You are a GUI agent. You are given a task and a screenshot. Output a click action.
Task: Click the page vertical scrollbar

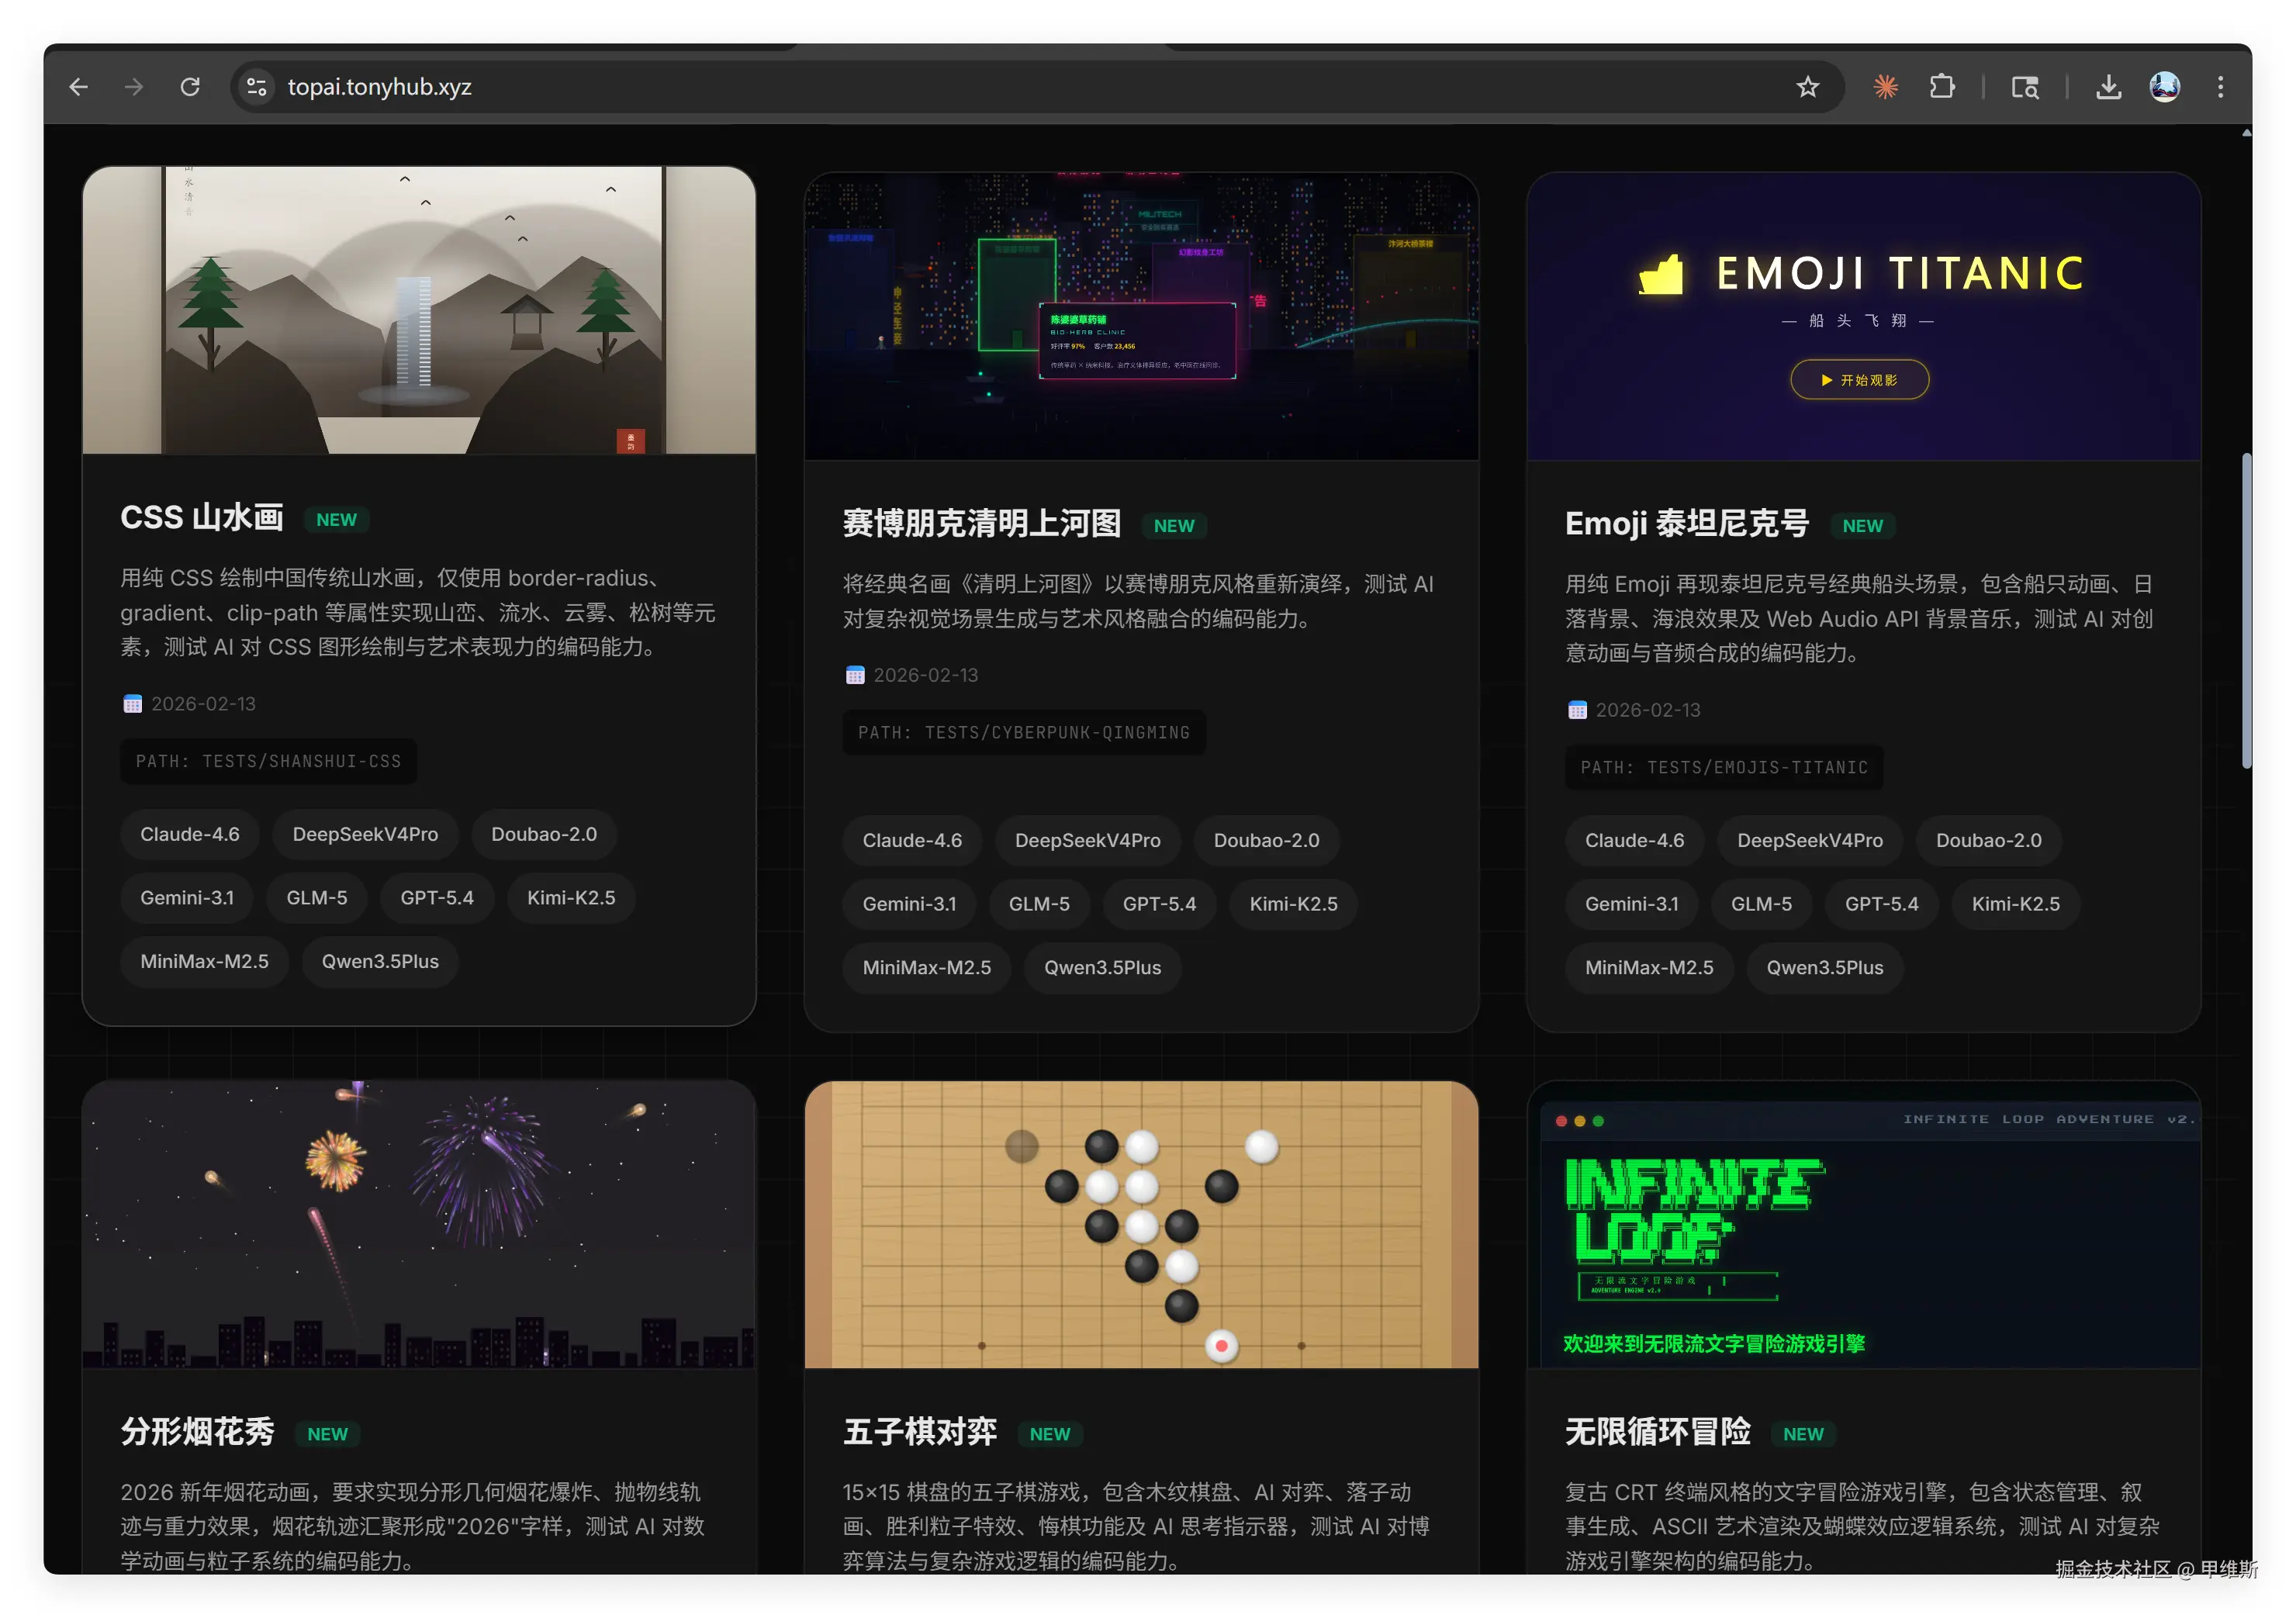click(x=2246, y=610)
